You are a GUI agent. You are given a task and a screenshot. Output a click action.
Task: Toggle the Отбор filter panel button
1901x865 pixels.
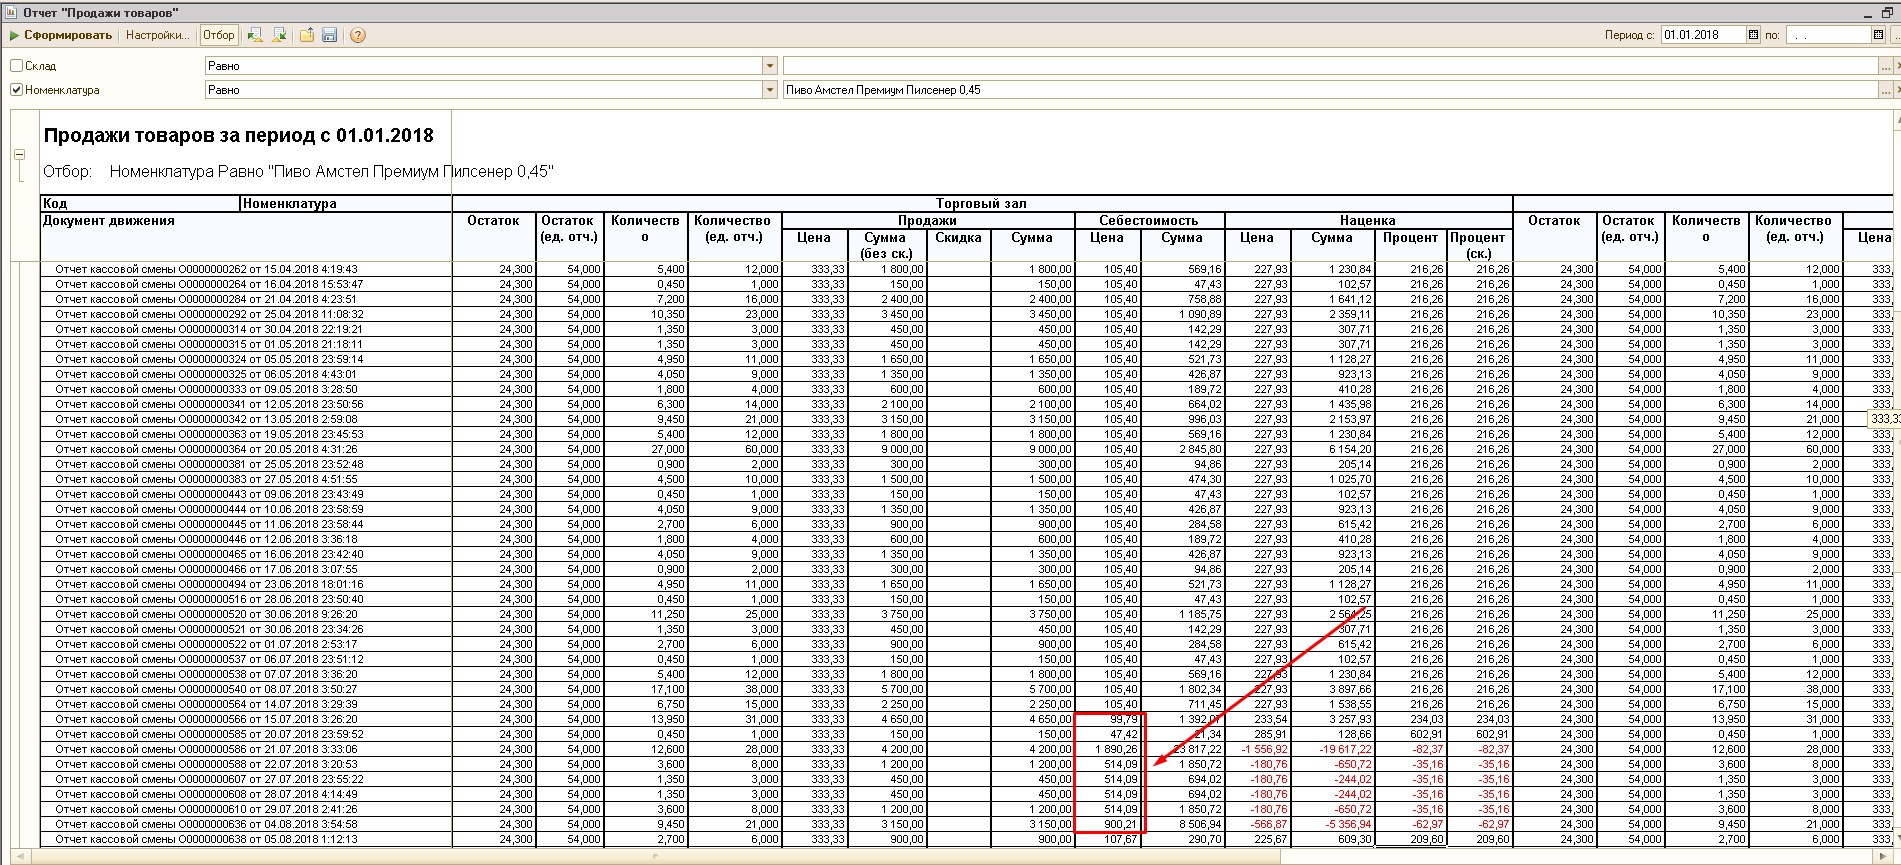(218, 35)
